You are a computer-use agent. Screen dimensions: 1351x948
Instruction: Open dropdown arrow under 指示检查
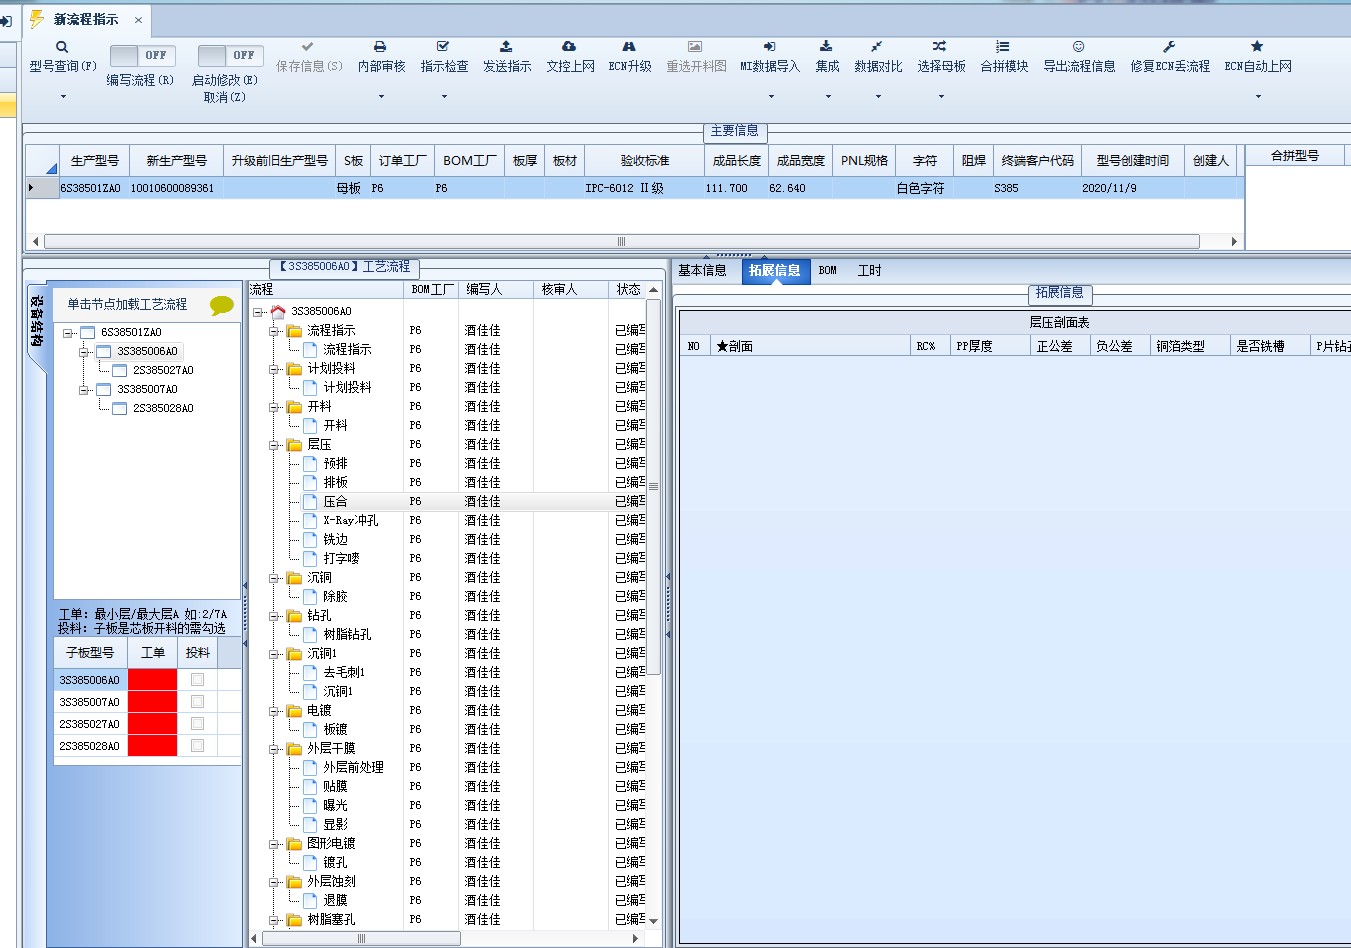coord(444,97)
